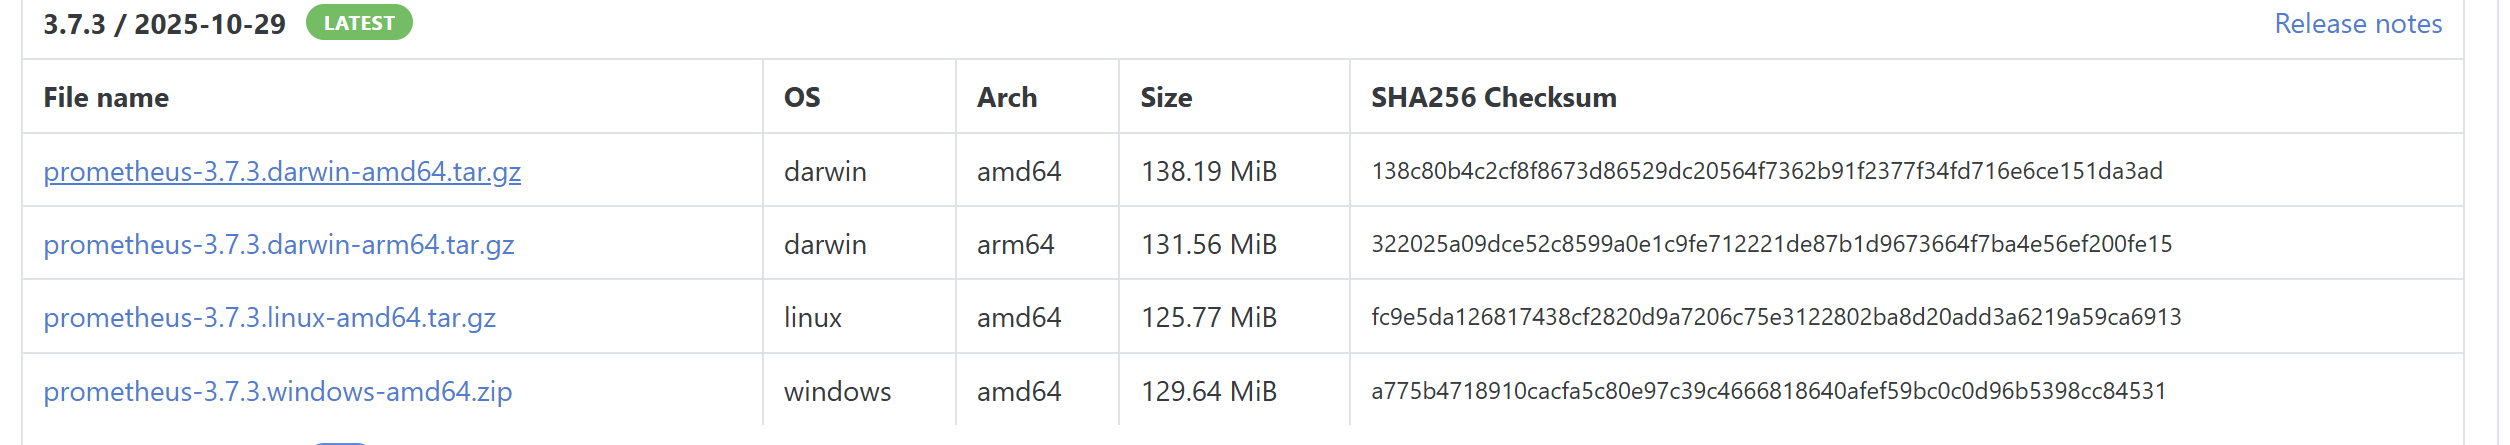Select the checksum starting with a775b471

pyautogui.click(x=1768, y=391)
